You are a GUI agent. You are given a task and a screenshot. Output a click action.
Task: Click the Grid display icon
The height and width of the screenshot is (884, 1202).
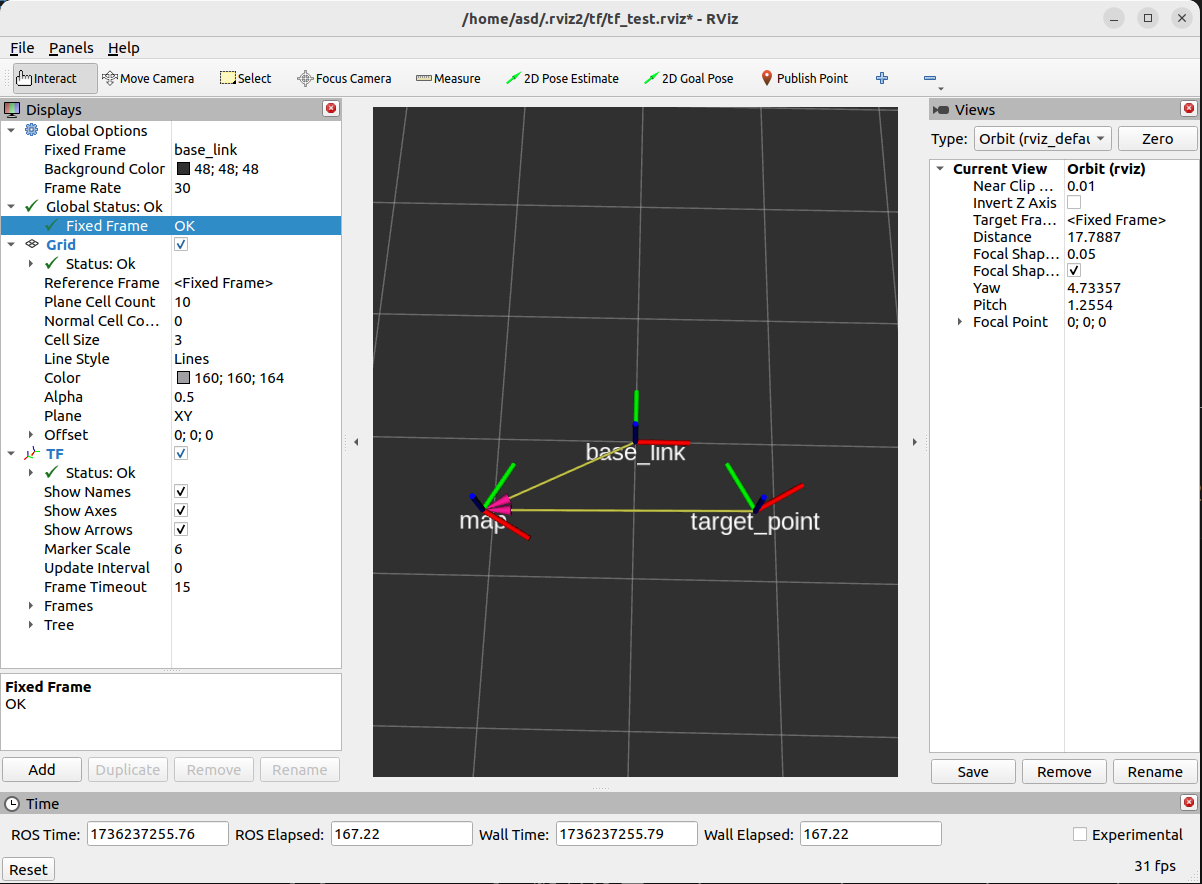(31, 244)
